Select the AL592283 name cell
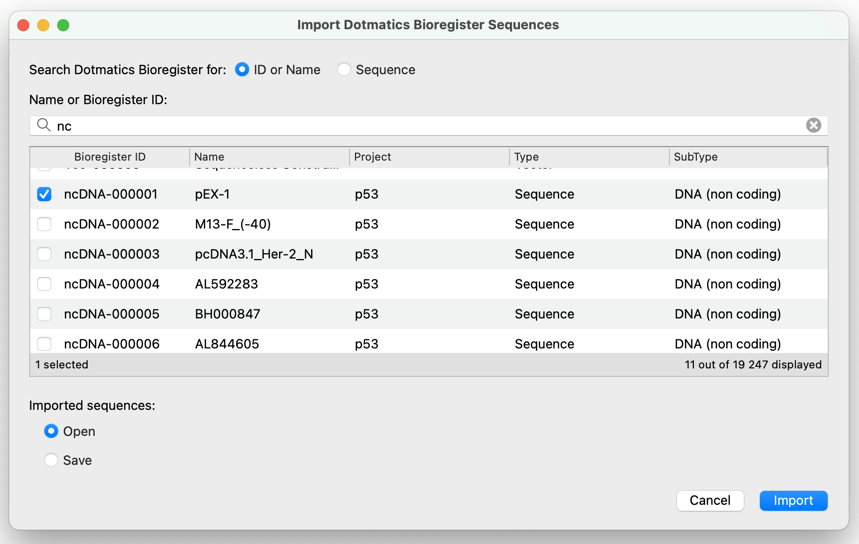This screenshot has width=859, height=544. [x=226, y=284]
